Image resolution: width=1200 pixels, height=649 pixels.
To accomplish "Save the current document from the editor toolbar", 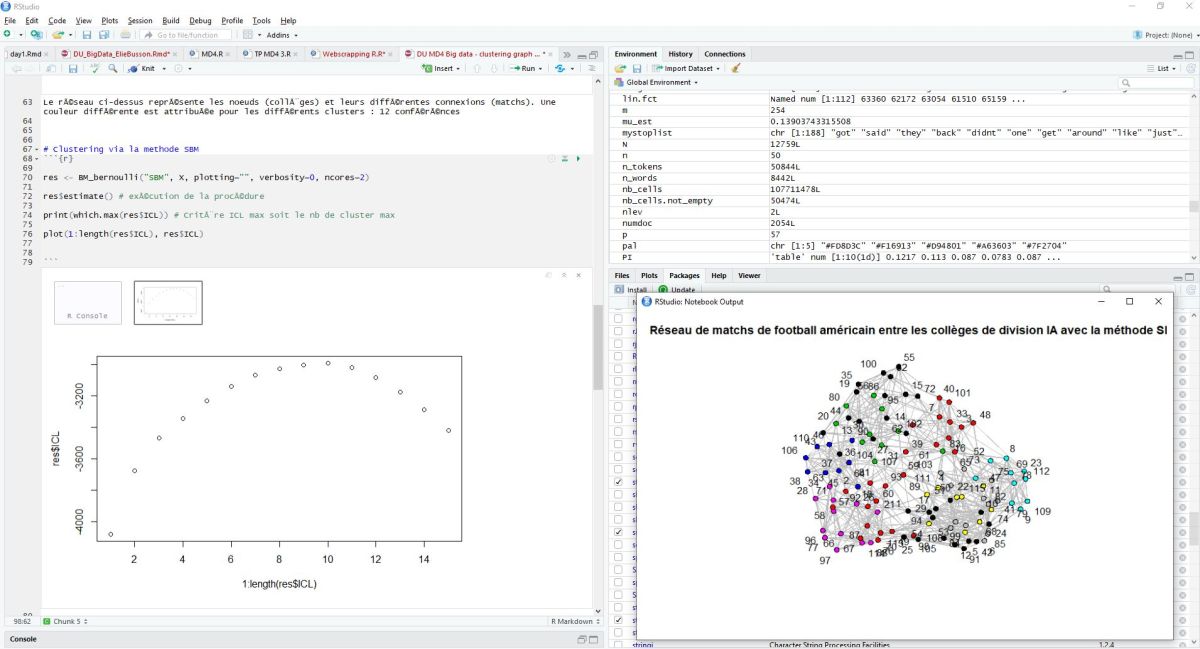I will [x=73, y=69].
